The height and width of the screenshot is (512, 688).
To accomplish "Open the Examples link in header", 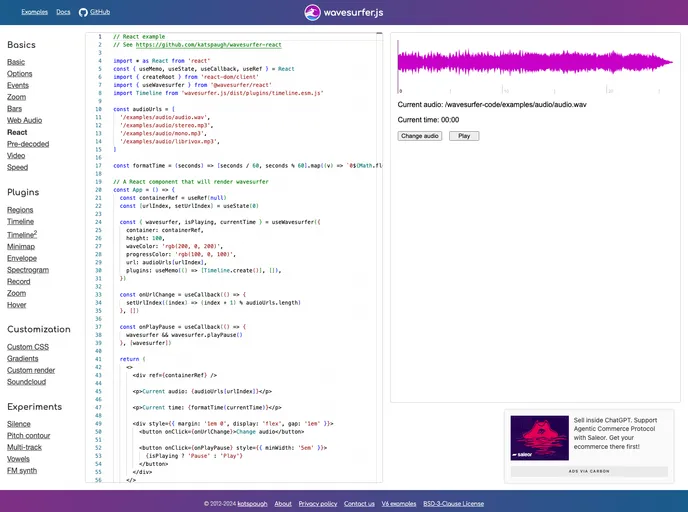I will (35, 12).
